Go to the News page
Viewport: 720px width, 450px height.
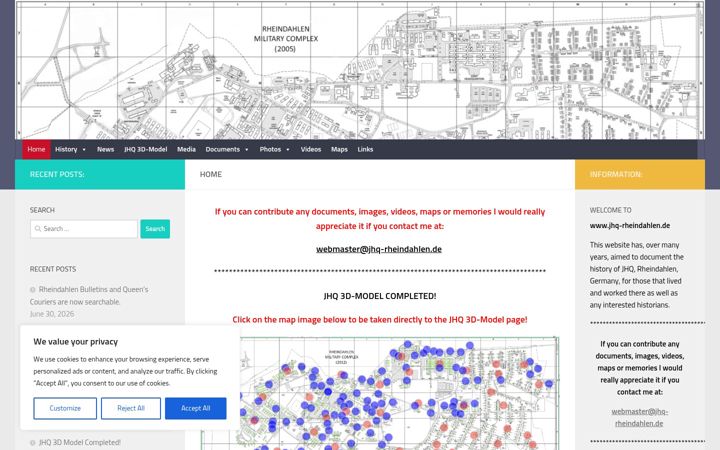tap(105, 149)
